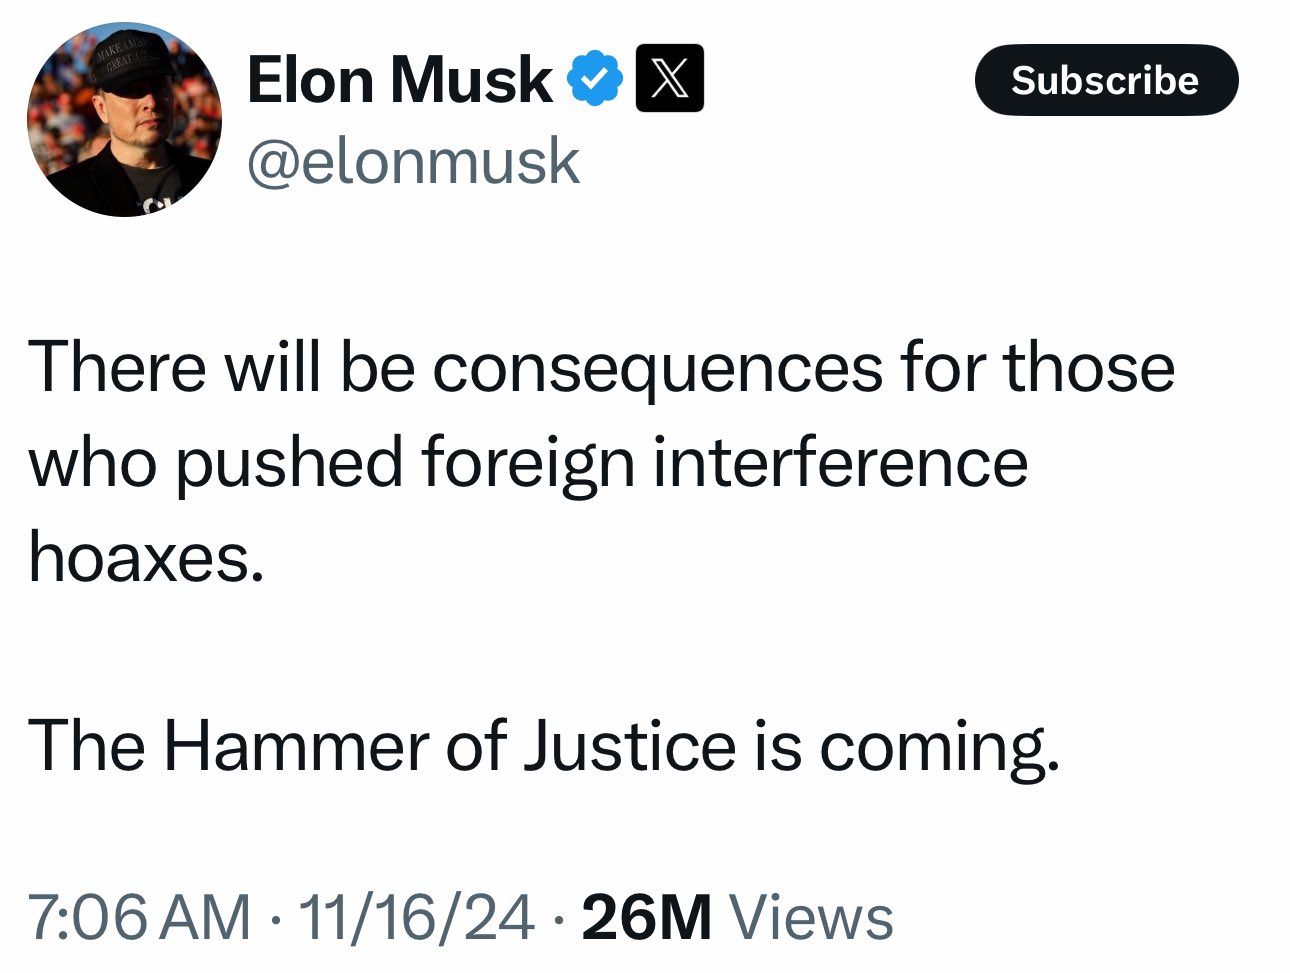Click "The Hammer of Justice is coming."
1290x973 pixels.
[x=543, y=747]
